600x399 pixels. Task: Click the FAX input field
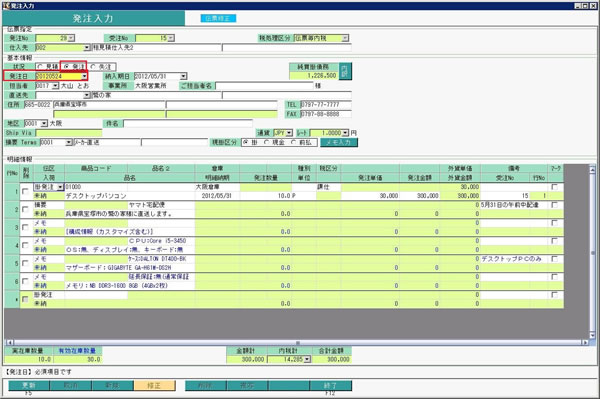[x=325, y=114]
